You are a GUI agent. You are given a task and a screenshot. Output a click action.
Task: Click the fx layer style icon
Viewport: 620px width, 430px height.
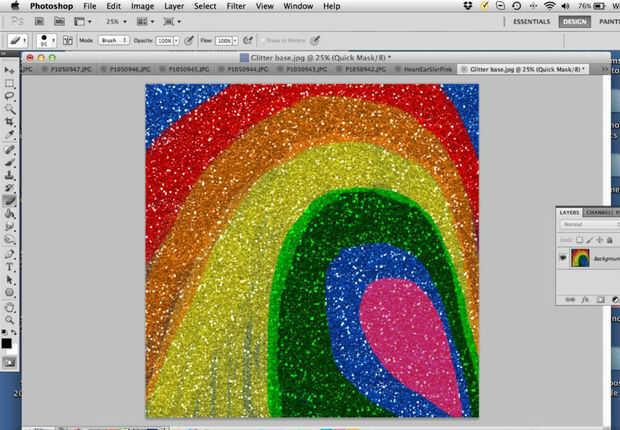click(585, 300)
